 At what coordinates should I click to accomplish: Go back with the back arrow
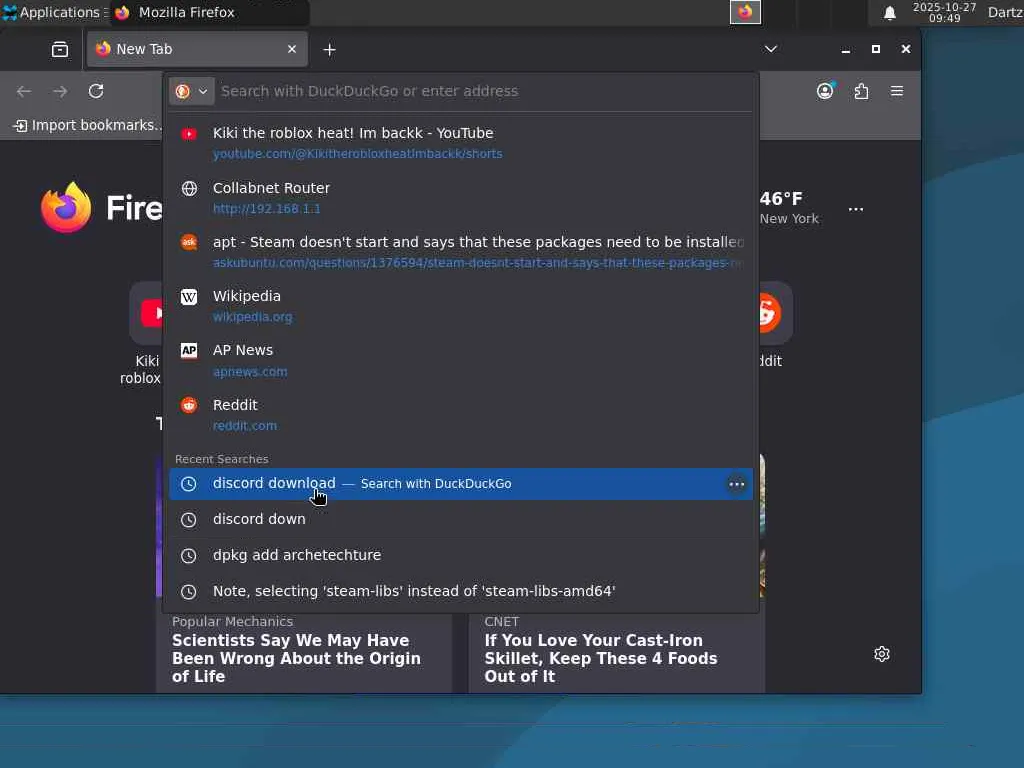click(x=24, y=91)
